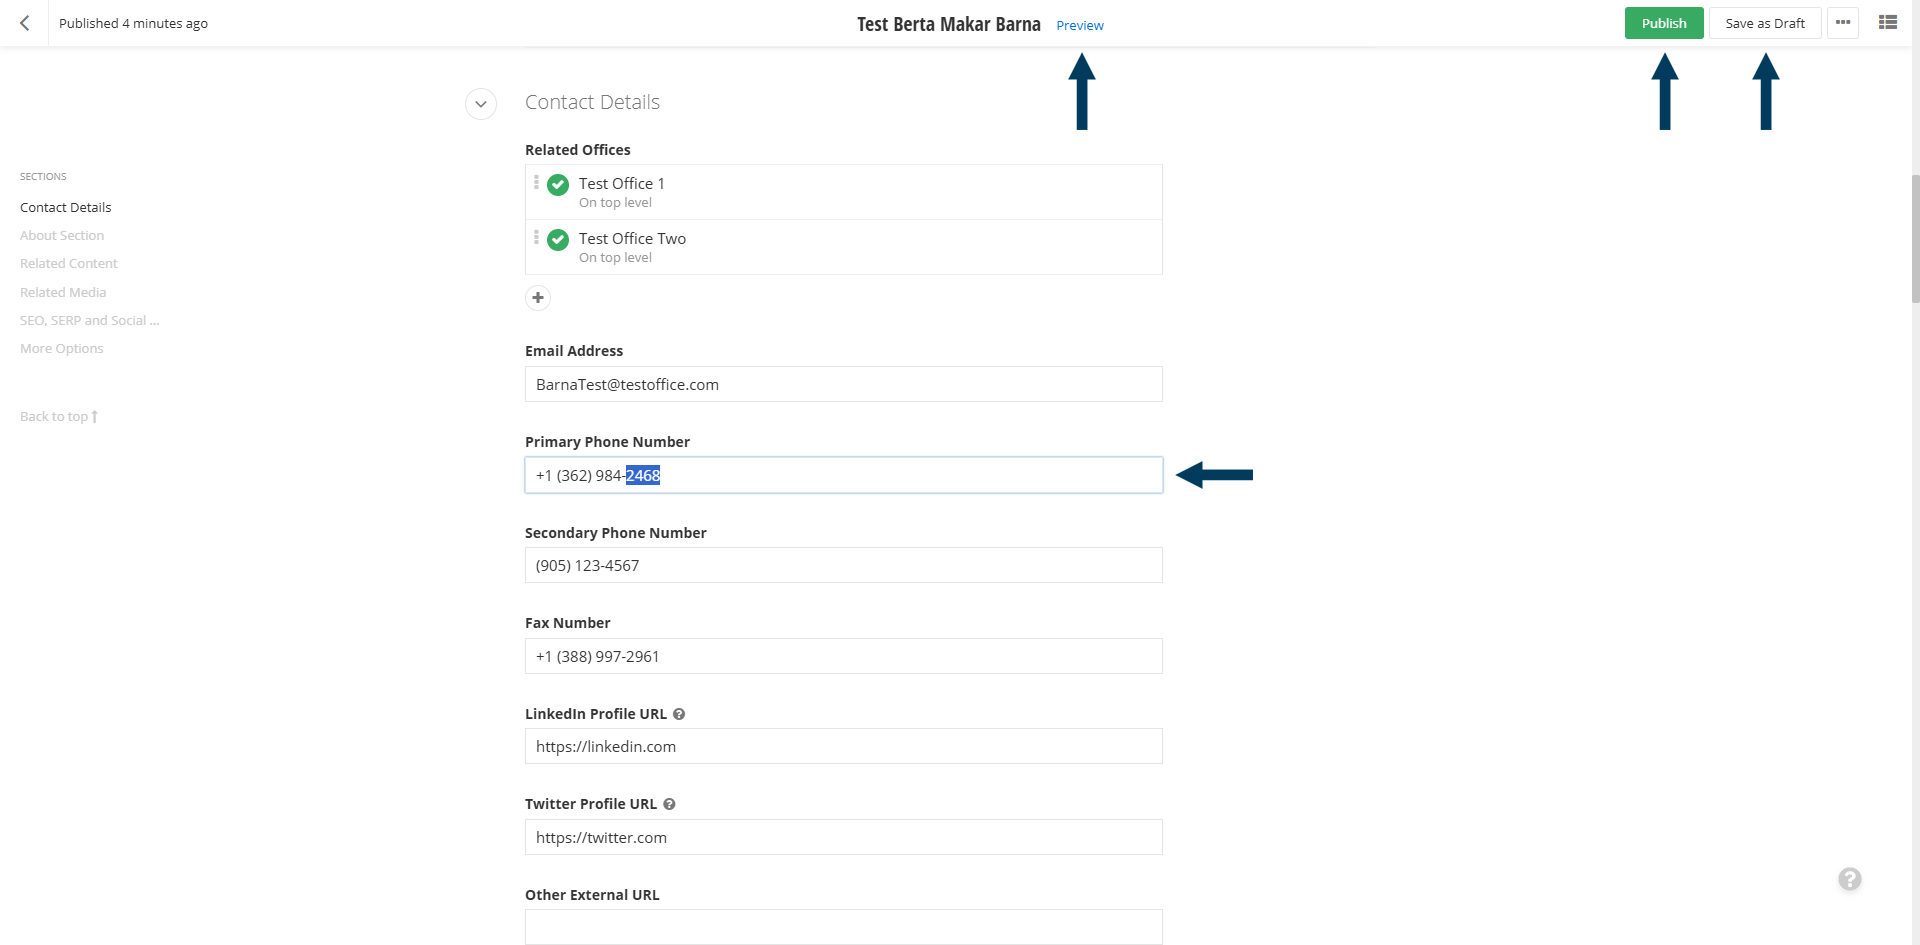Grab the drag handle for Test Office 1

point(536,182)
